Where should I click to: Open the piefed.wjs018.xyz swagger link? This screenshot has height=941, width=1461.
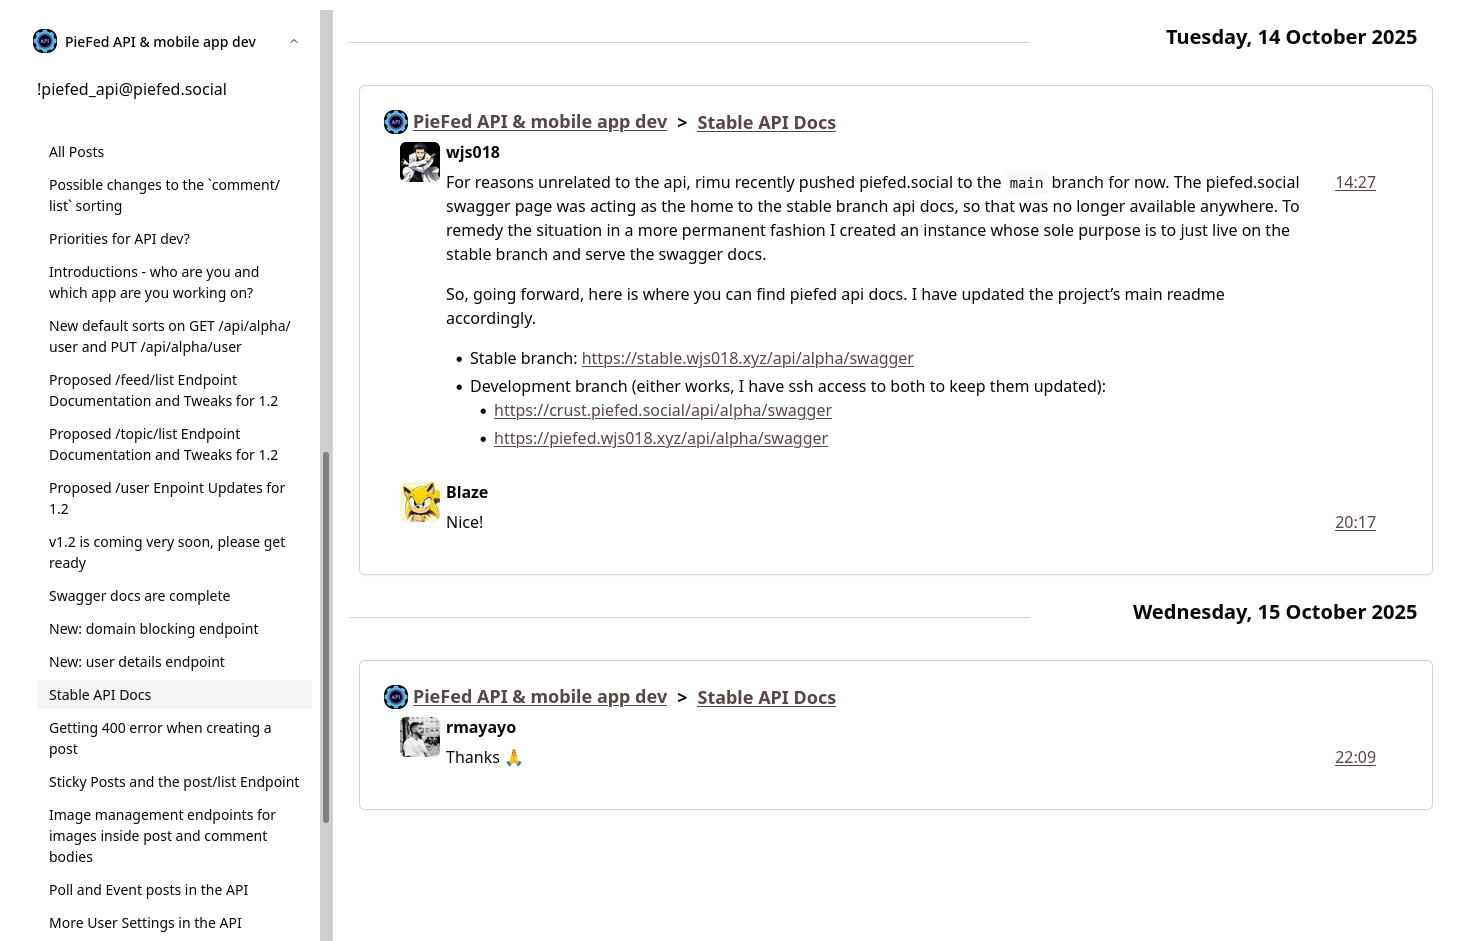click(x=660, y=438)
